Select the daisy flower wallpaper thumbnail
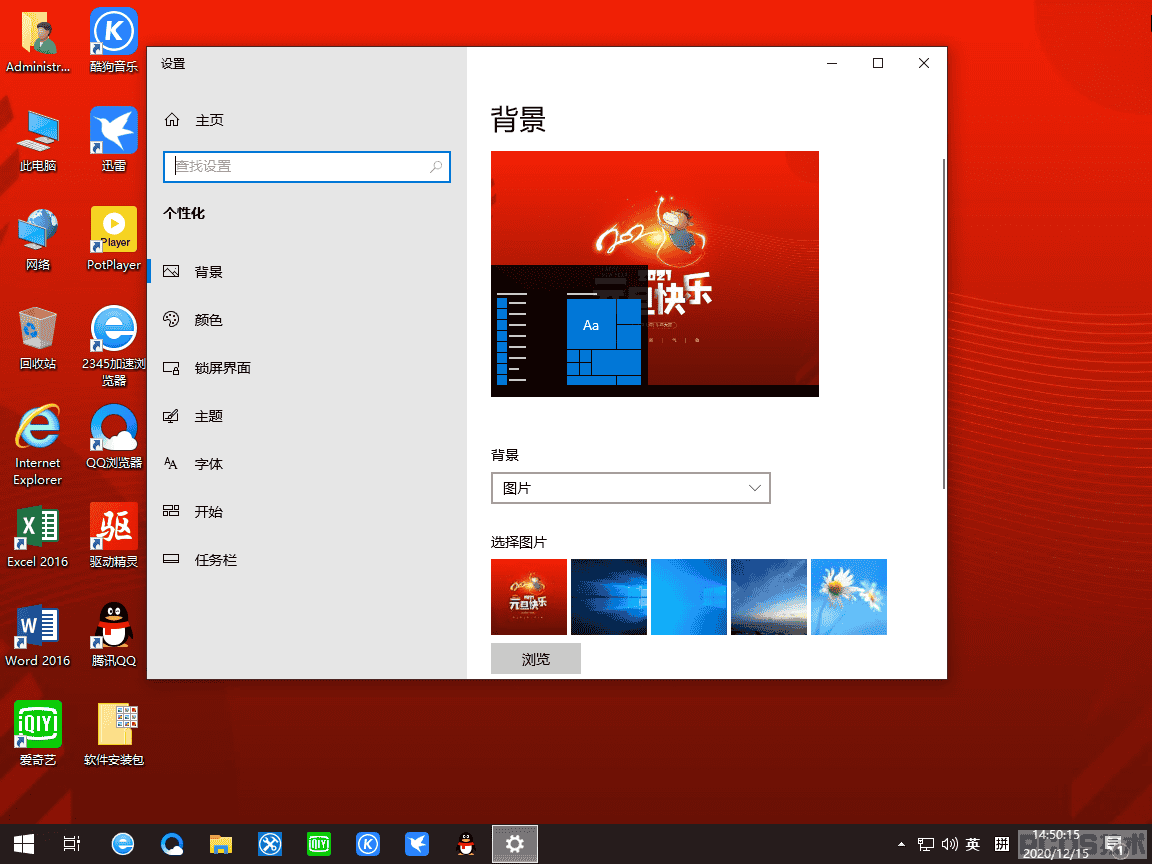The width and height of the screenshot is (1152, 864). 849,597
